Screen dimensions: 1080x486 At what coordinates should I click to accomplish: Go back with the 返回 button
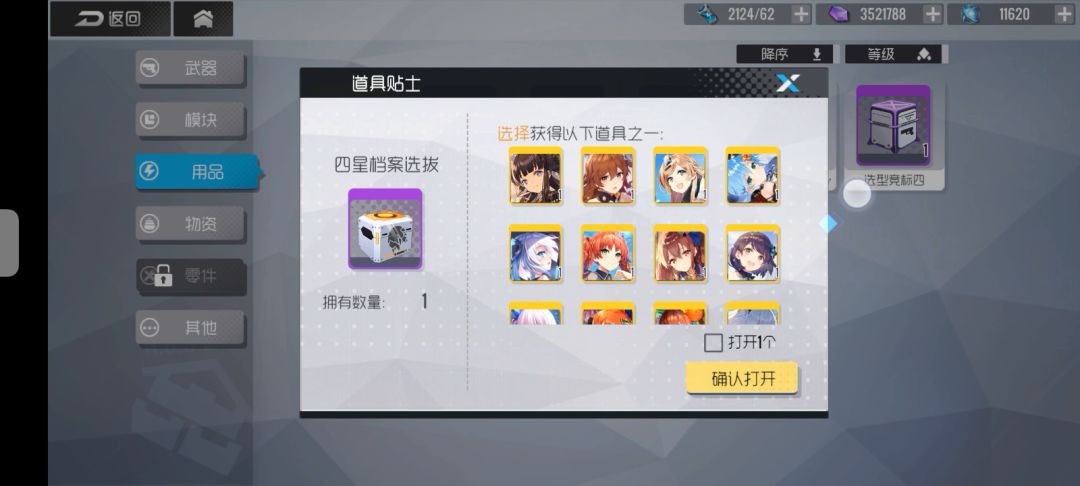click(110, 19)
